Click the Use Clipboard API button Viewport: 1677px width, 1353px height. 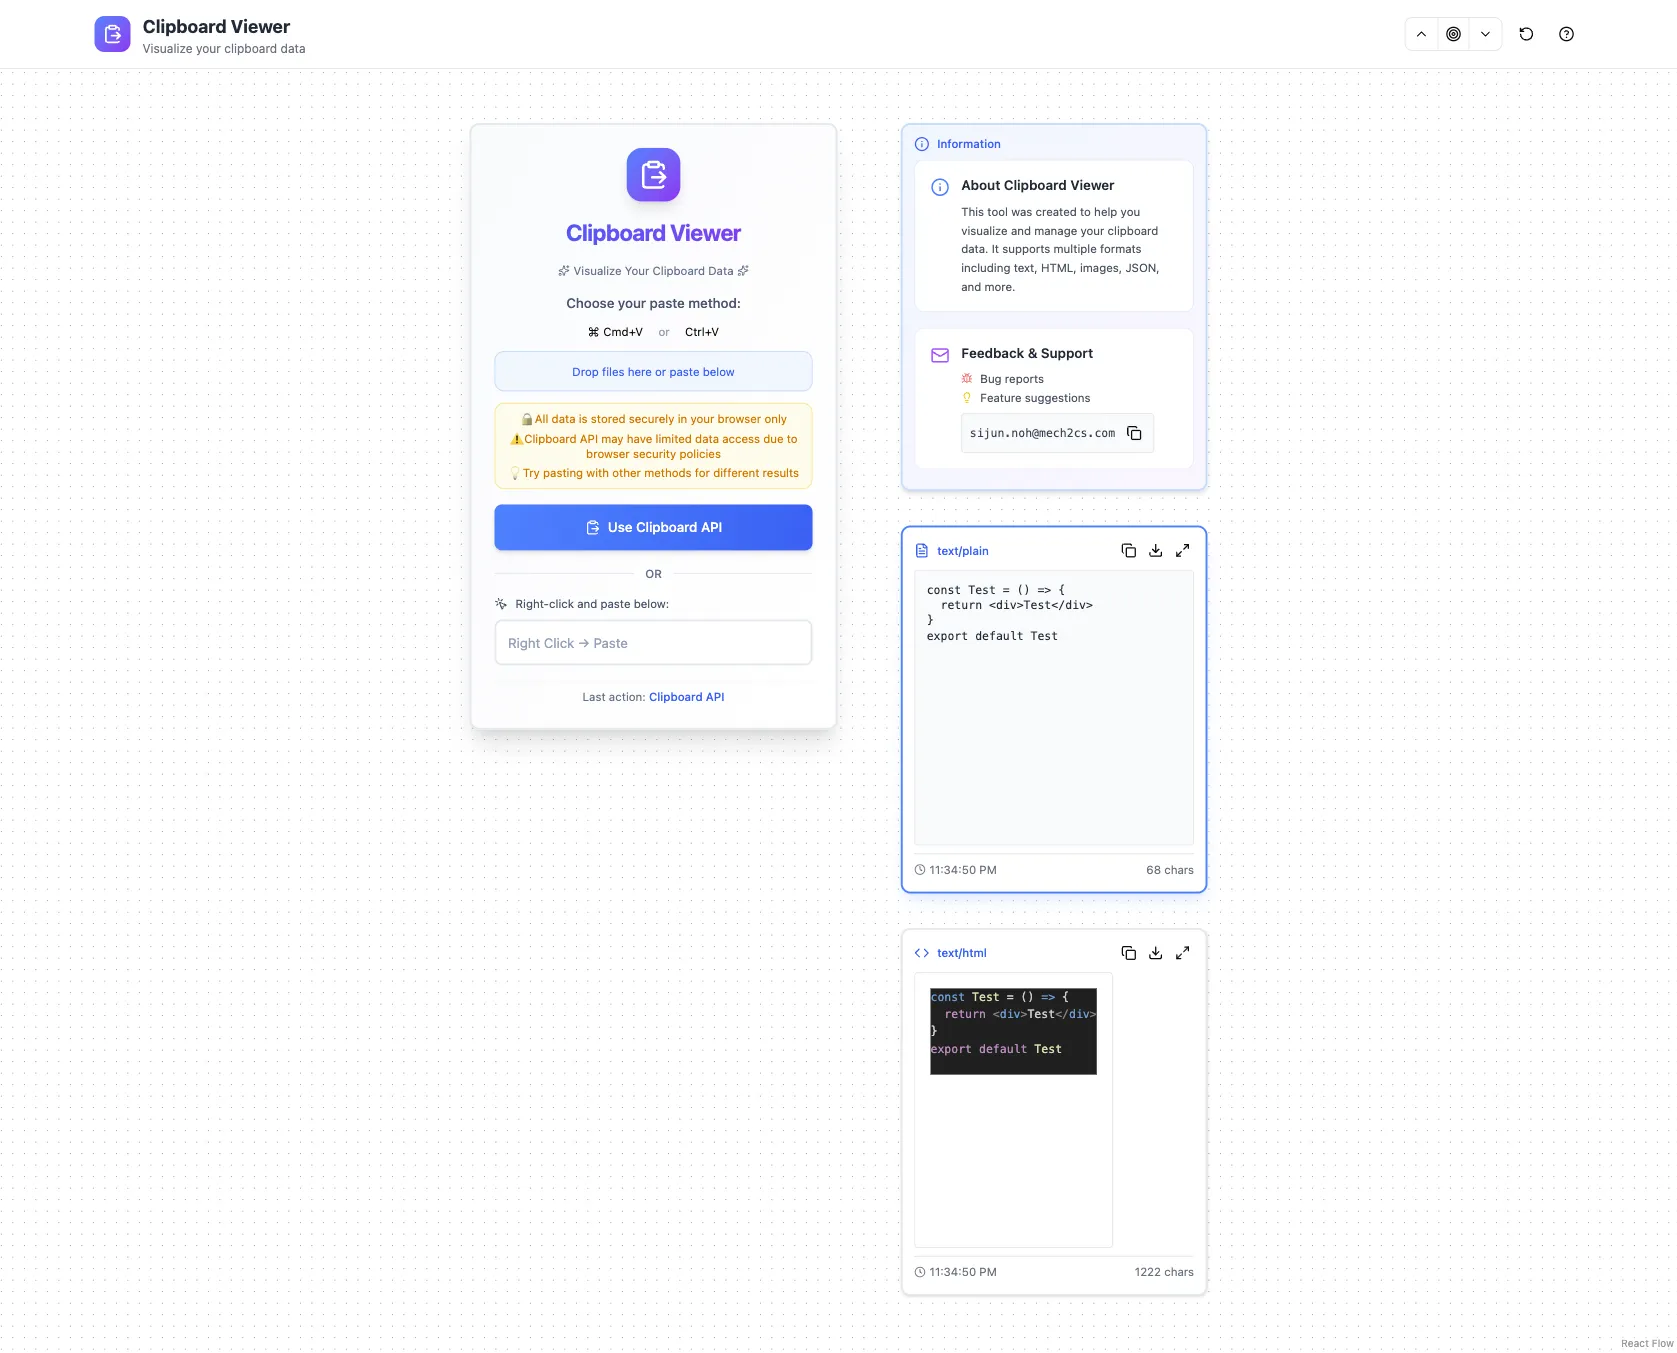tap(652, 527)
